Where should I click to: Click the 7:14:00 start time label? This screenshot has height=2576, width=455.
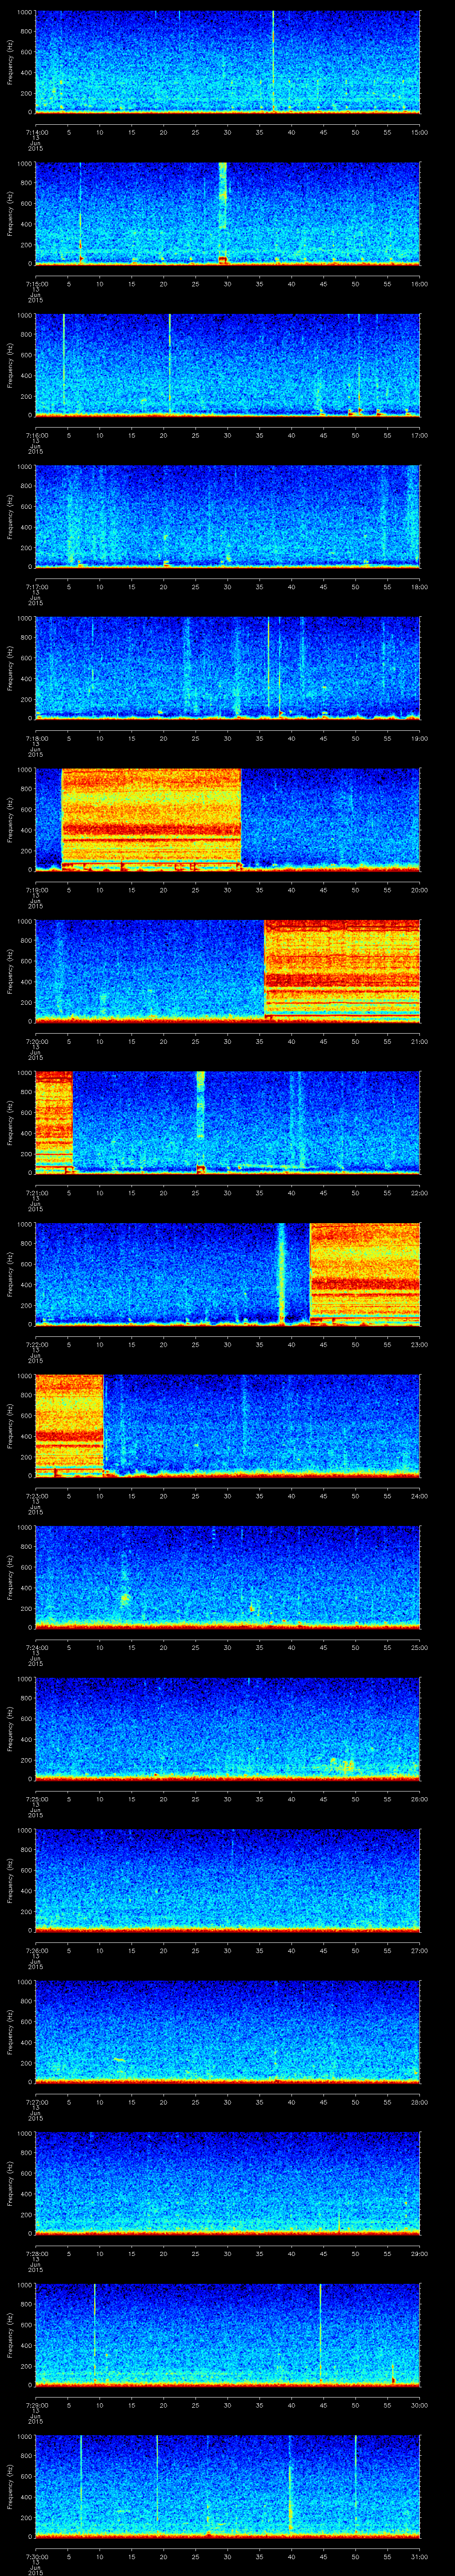tap(35, 132)
